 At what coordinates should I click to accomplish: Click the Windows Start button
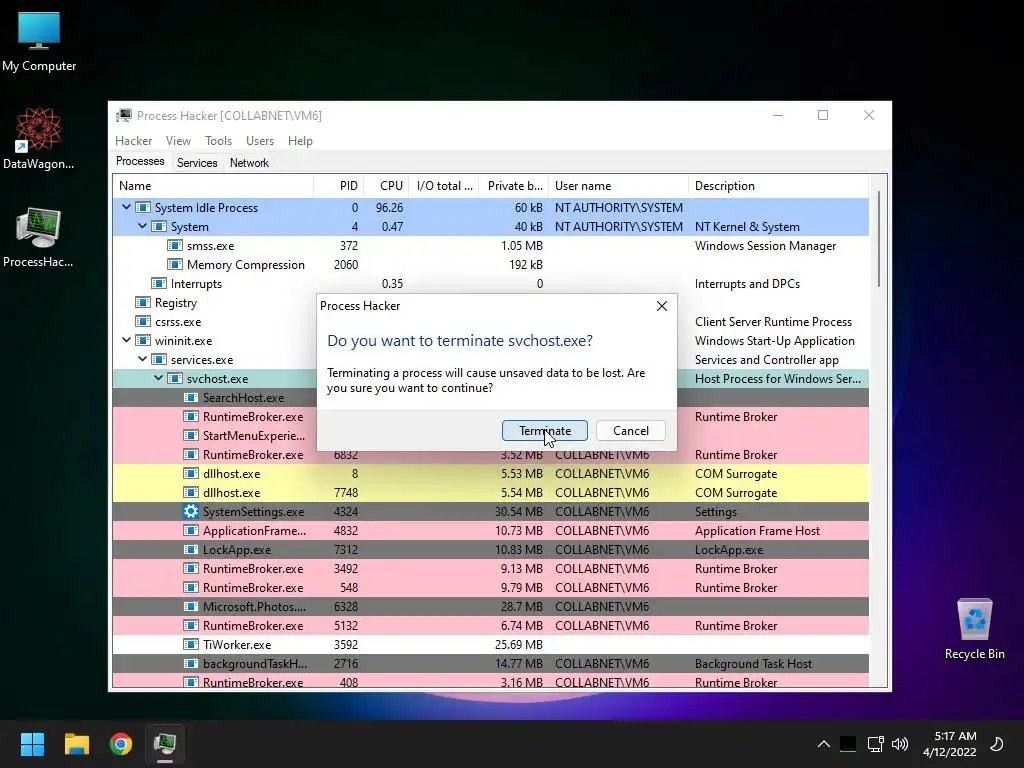pyautogui.click(x=32, y=744)
